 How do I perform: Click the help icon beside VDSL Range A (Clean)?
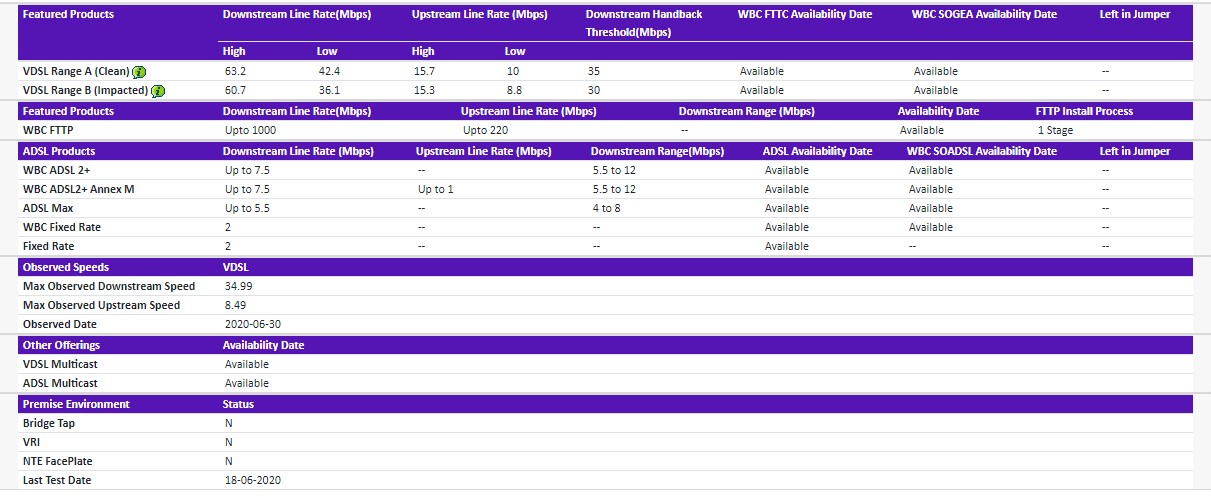tap(140, 72)
